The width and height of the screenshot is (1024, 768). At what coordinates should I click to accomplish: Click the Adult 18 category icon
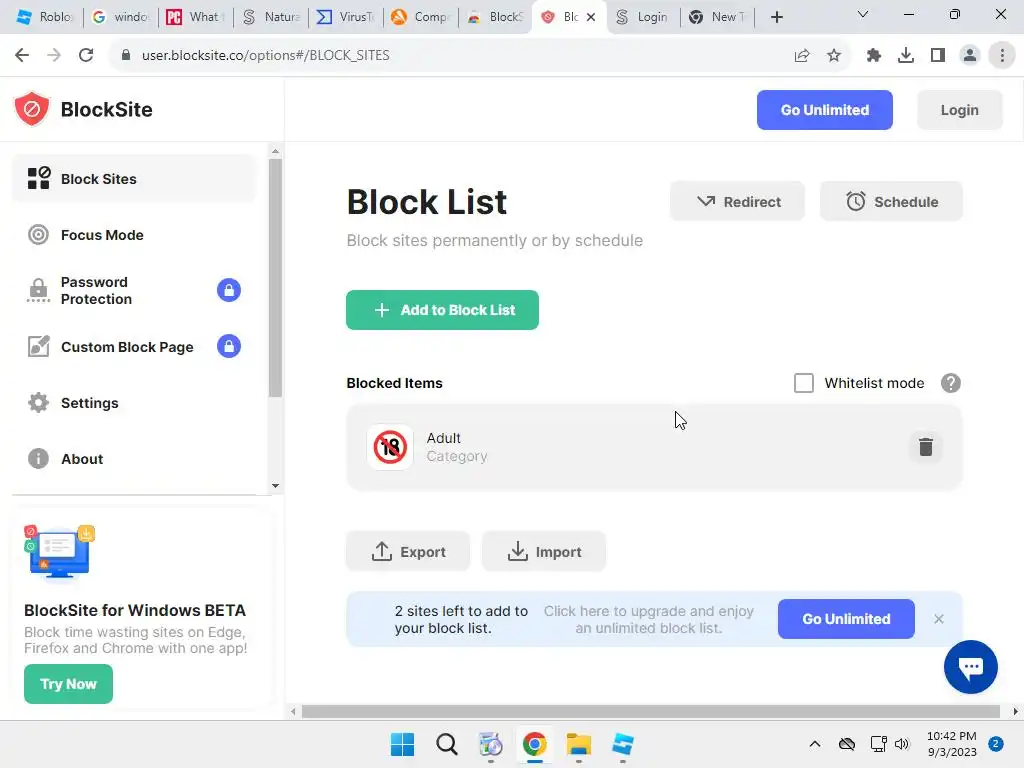click(x=390, y=447)
